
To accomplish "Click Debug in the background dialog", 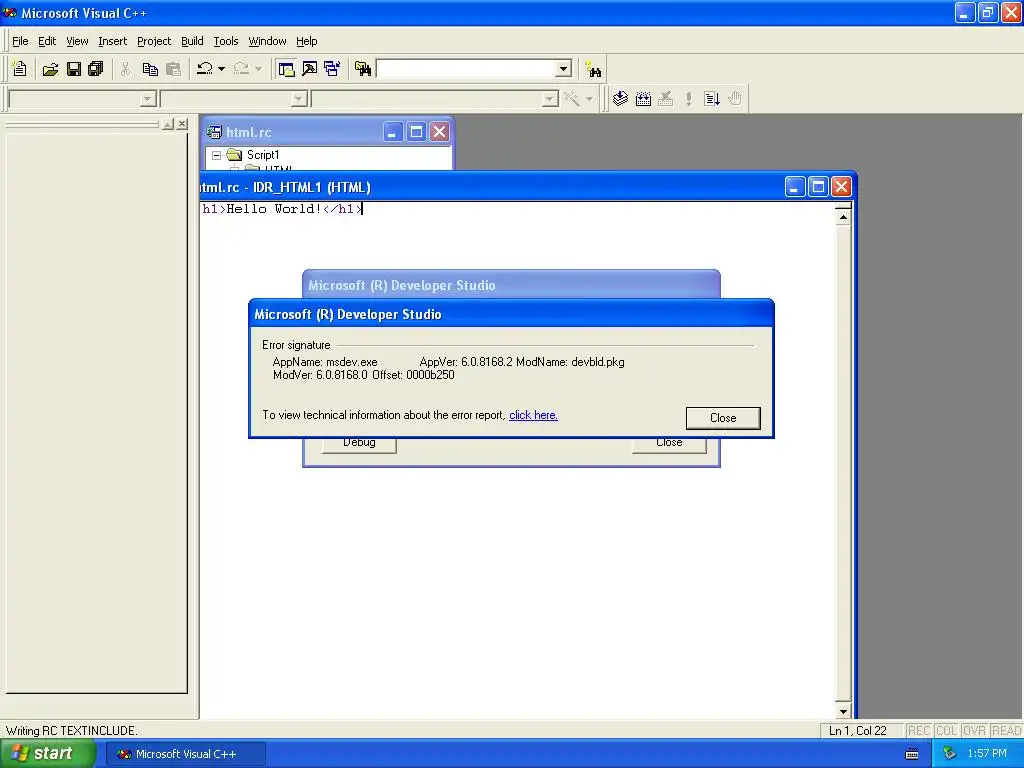I will pos(359,444).
